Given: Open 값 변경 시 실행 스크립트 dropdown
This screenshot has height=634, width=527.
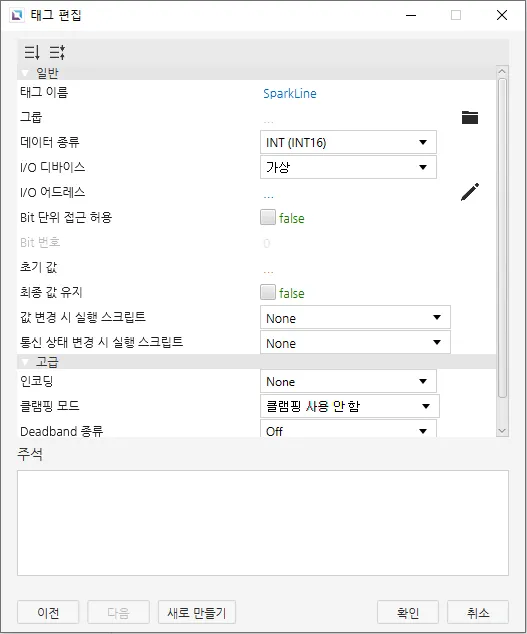Looking at the screenshot, I should (355, 317).
